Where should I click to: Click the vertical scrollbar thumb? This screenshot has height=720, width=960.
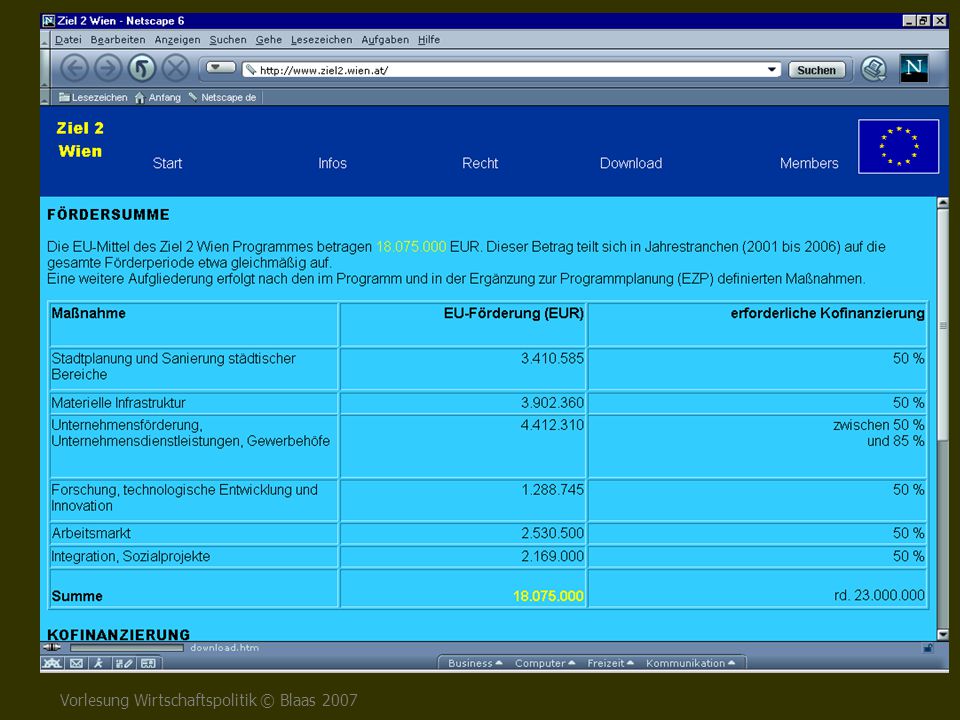pyautogui.click(x=943, y=324)
